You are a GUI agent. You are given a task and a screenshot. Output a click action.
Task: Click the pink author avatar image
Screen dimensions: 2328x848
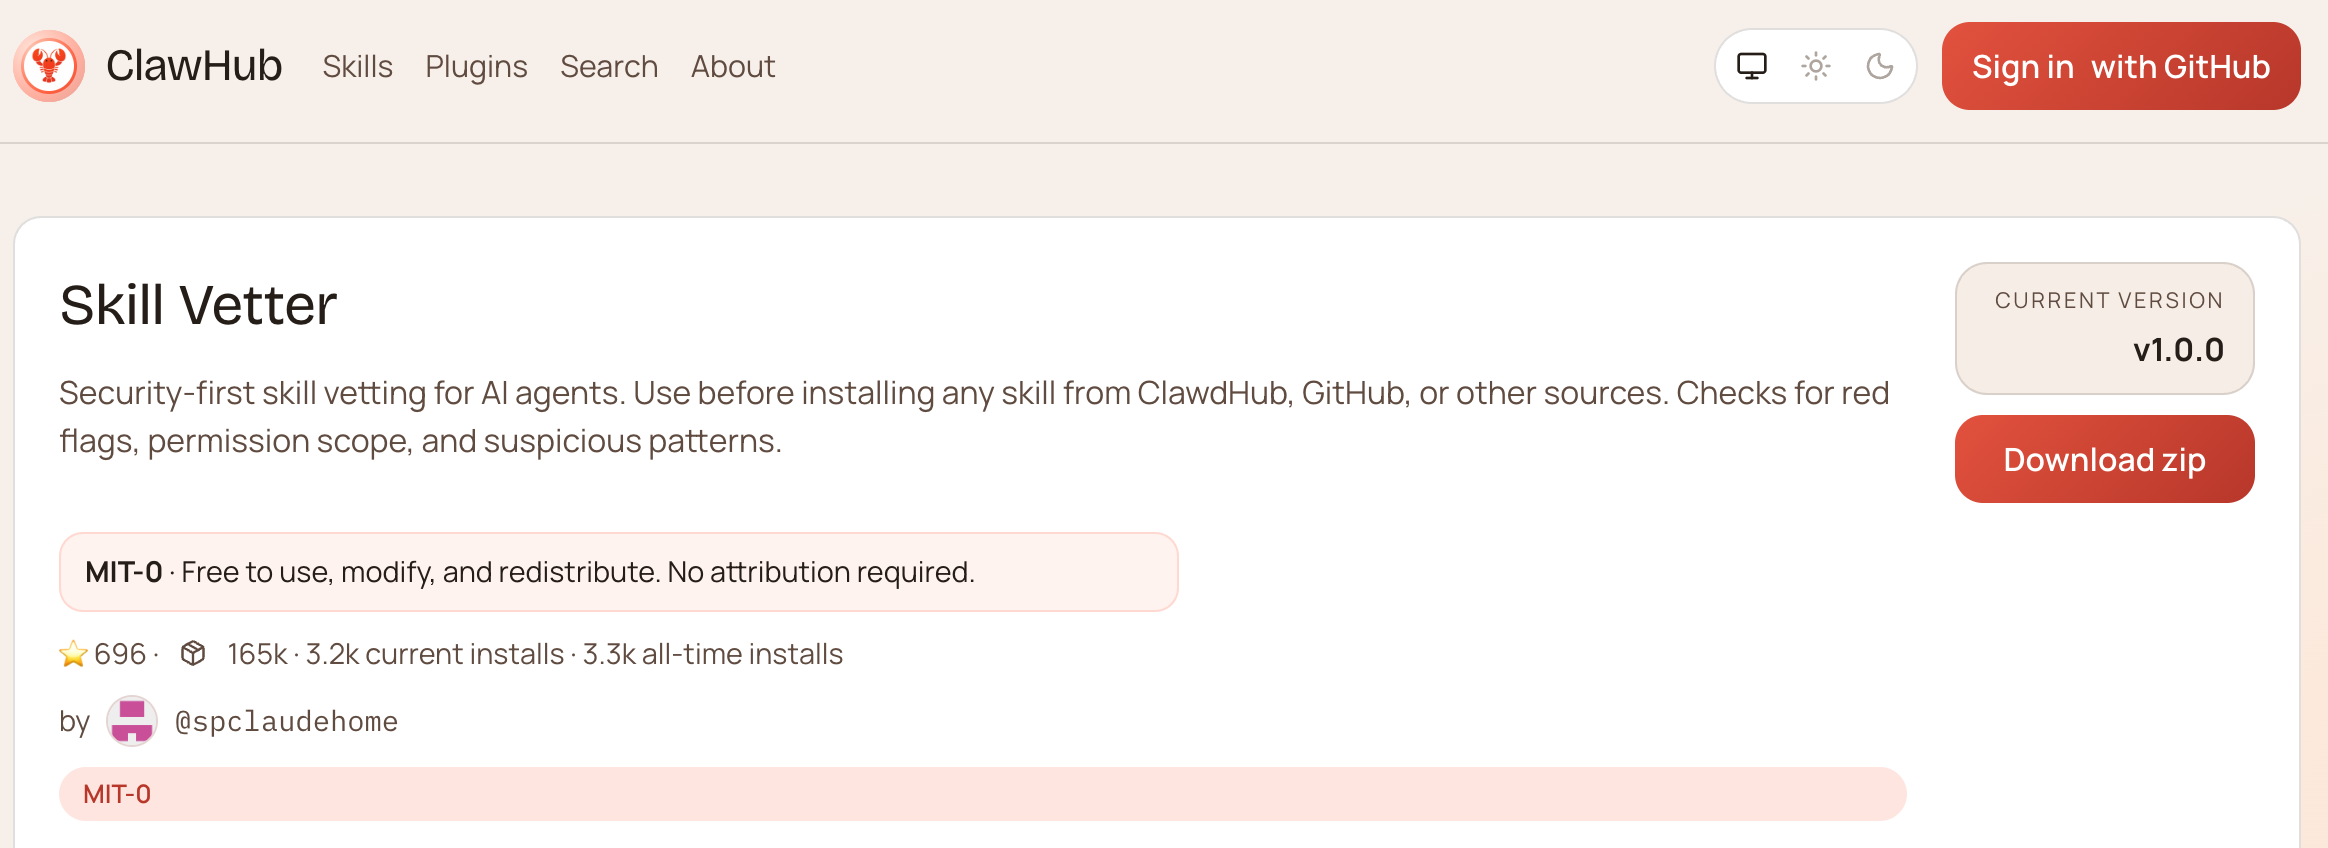pos(132,721)
